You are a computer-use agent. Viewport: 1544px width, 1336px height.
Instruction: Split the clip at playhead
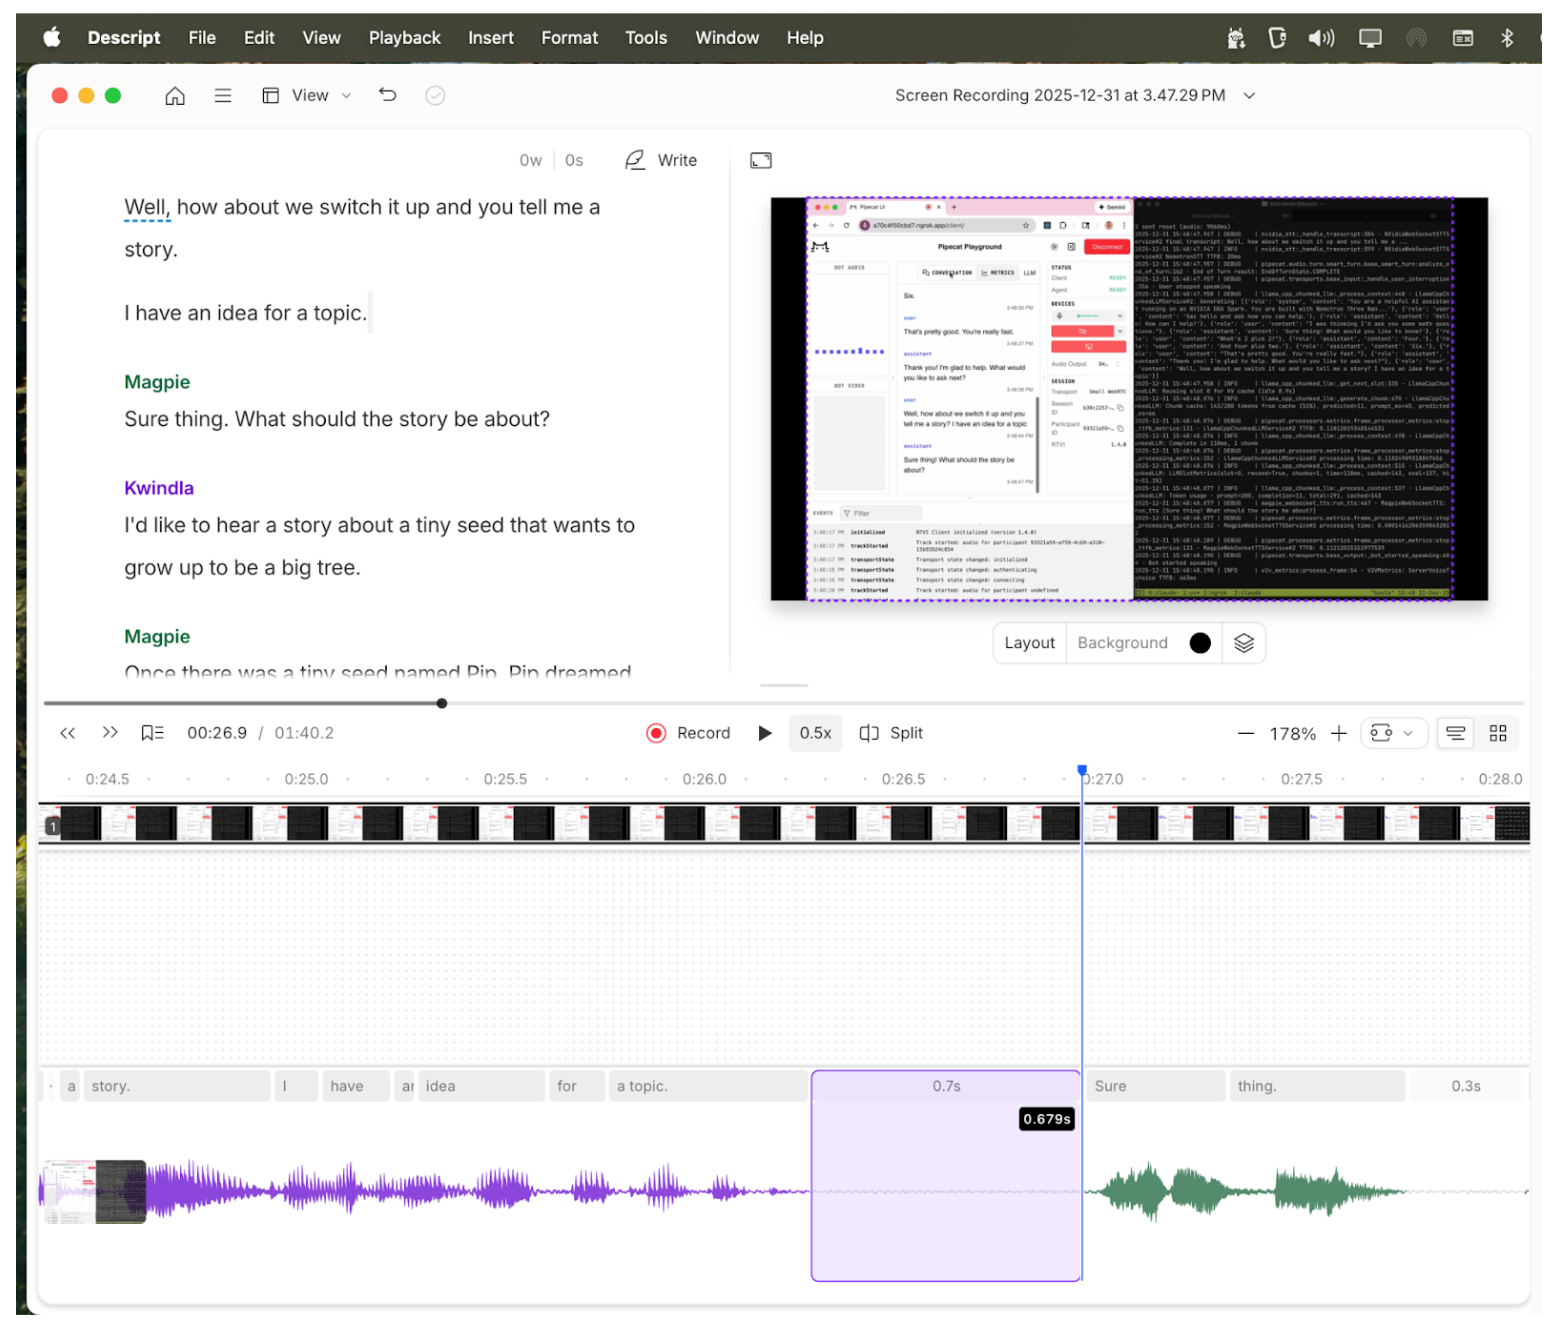pyautogui.click(x=891, y=733)
